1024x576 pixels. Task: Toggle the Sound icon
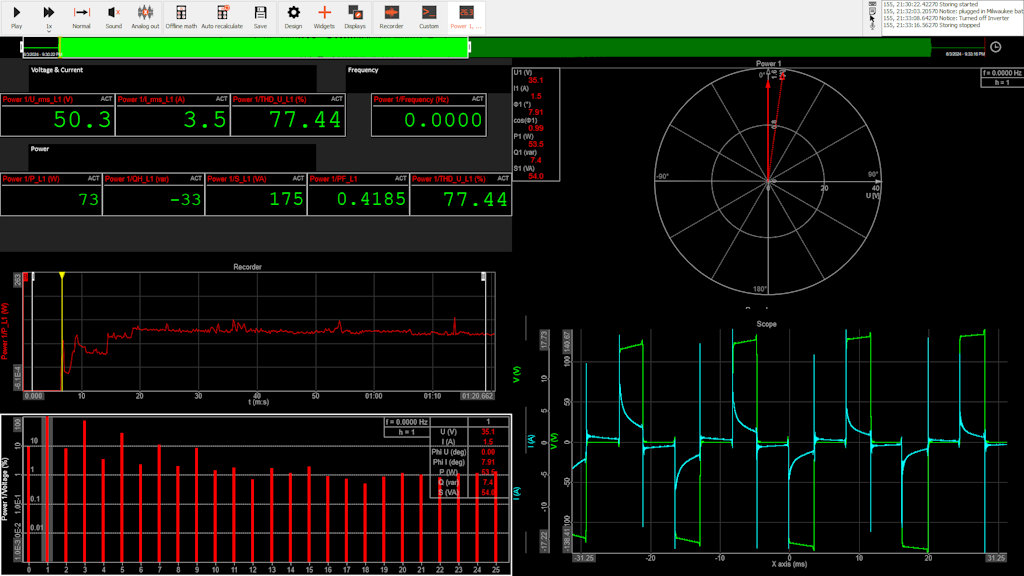point(114,17)
